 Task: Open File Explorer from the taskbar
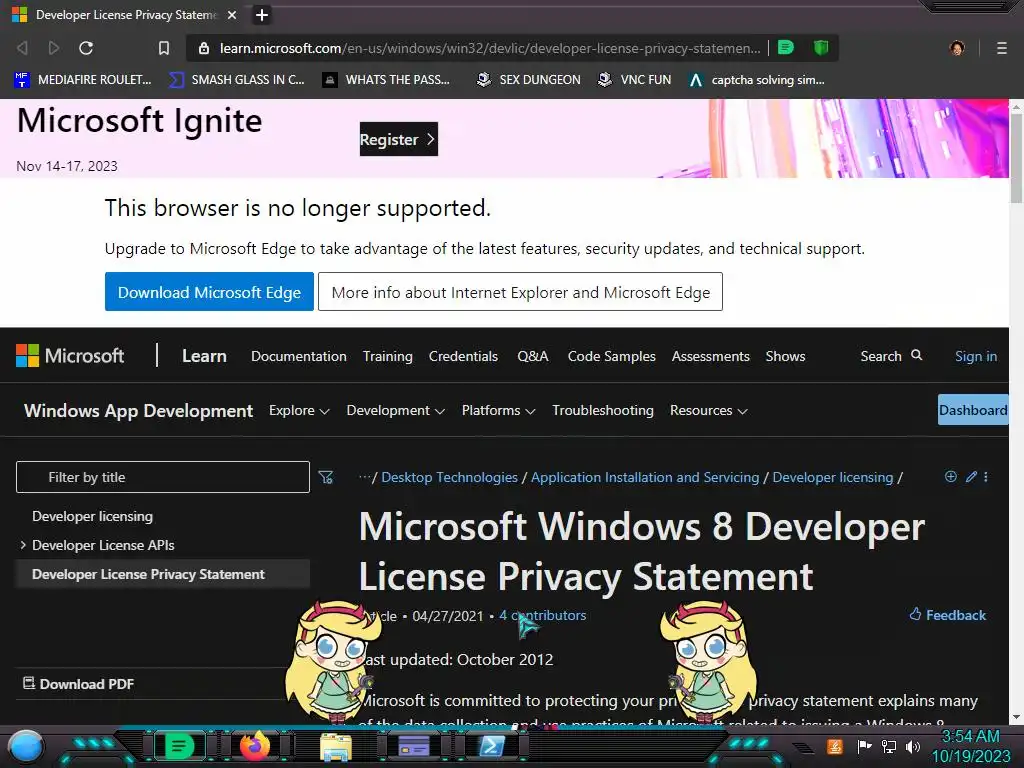(x=336, y=746)
